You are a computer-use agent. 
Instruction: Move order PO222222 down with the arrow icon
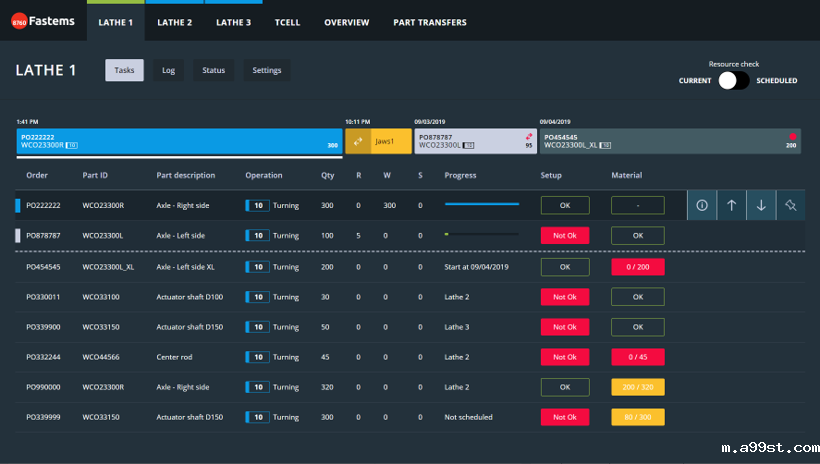click(761, 205)
